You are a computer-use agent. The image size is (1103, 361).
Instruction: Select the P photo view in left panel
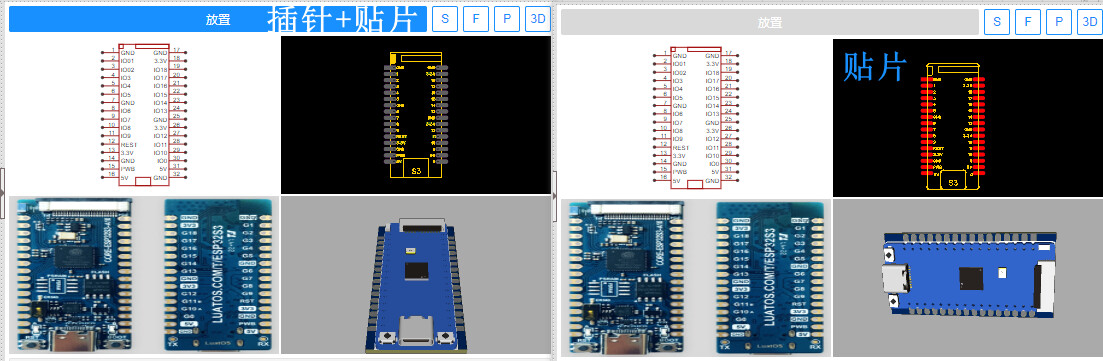click(x=506, y=20)
